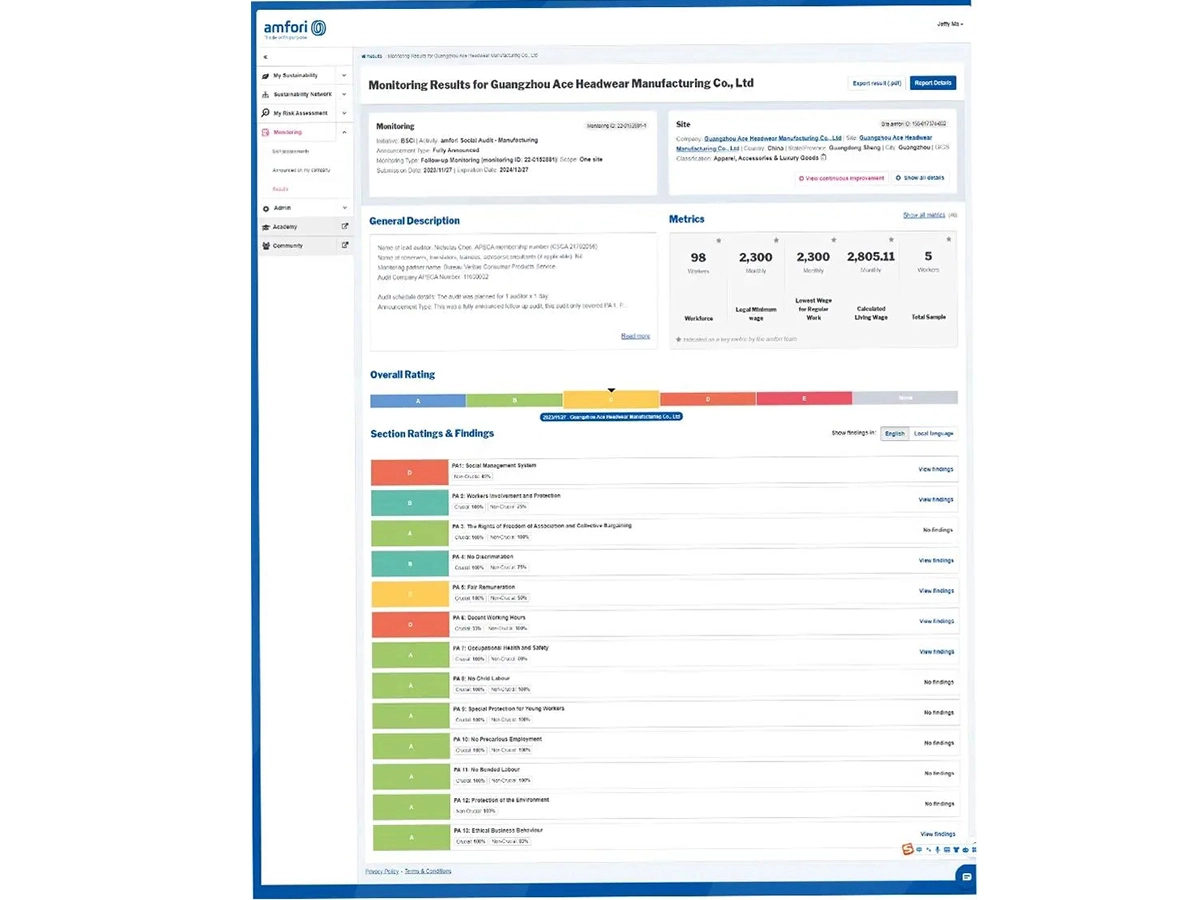This screenshot has width=1200, height=900.
Task: Click Show all metrics link
Action: 923,215
